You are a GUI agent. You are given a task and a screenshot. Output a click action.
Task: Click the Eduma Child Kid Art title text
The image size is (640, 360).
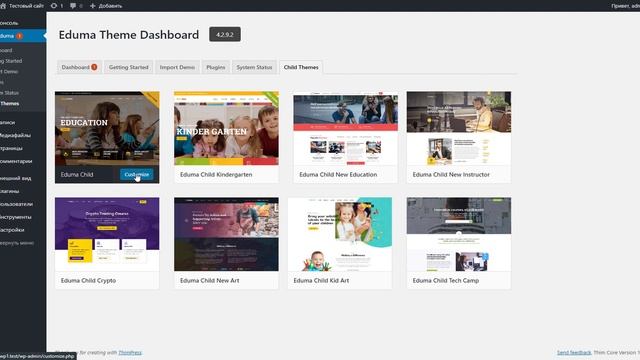pos(321,280)
